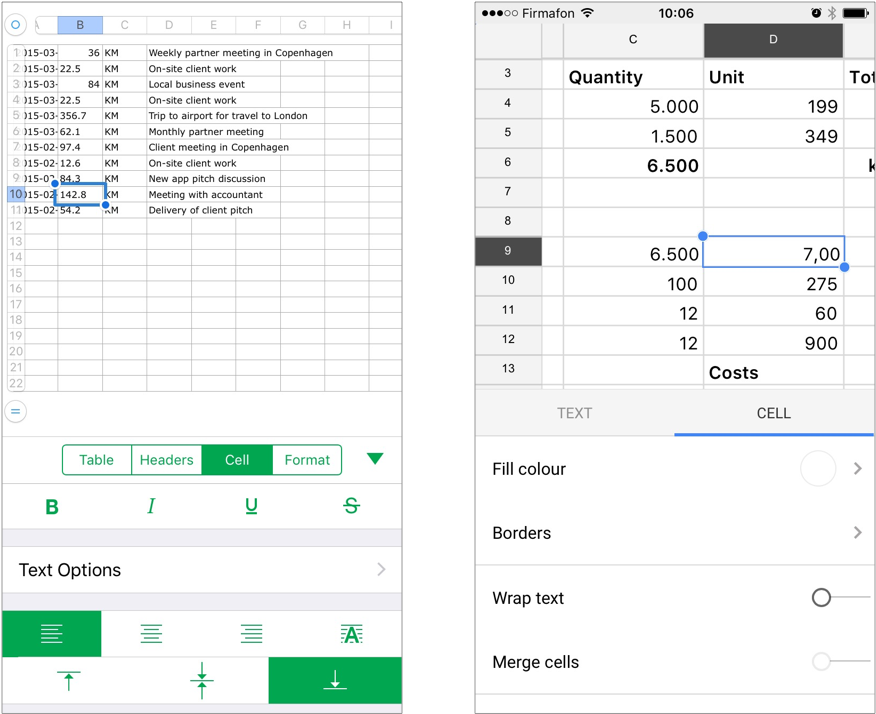Open Text Options via its chevron
Viewport: 876px width, 714px height.
tap(381, 569)
